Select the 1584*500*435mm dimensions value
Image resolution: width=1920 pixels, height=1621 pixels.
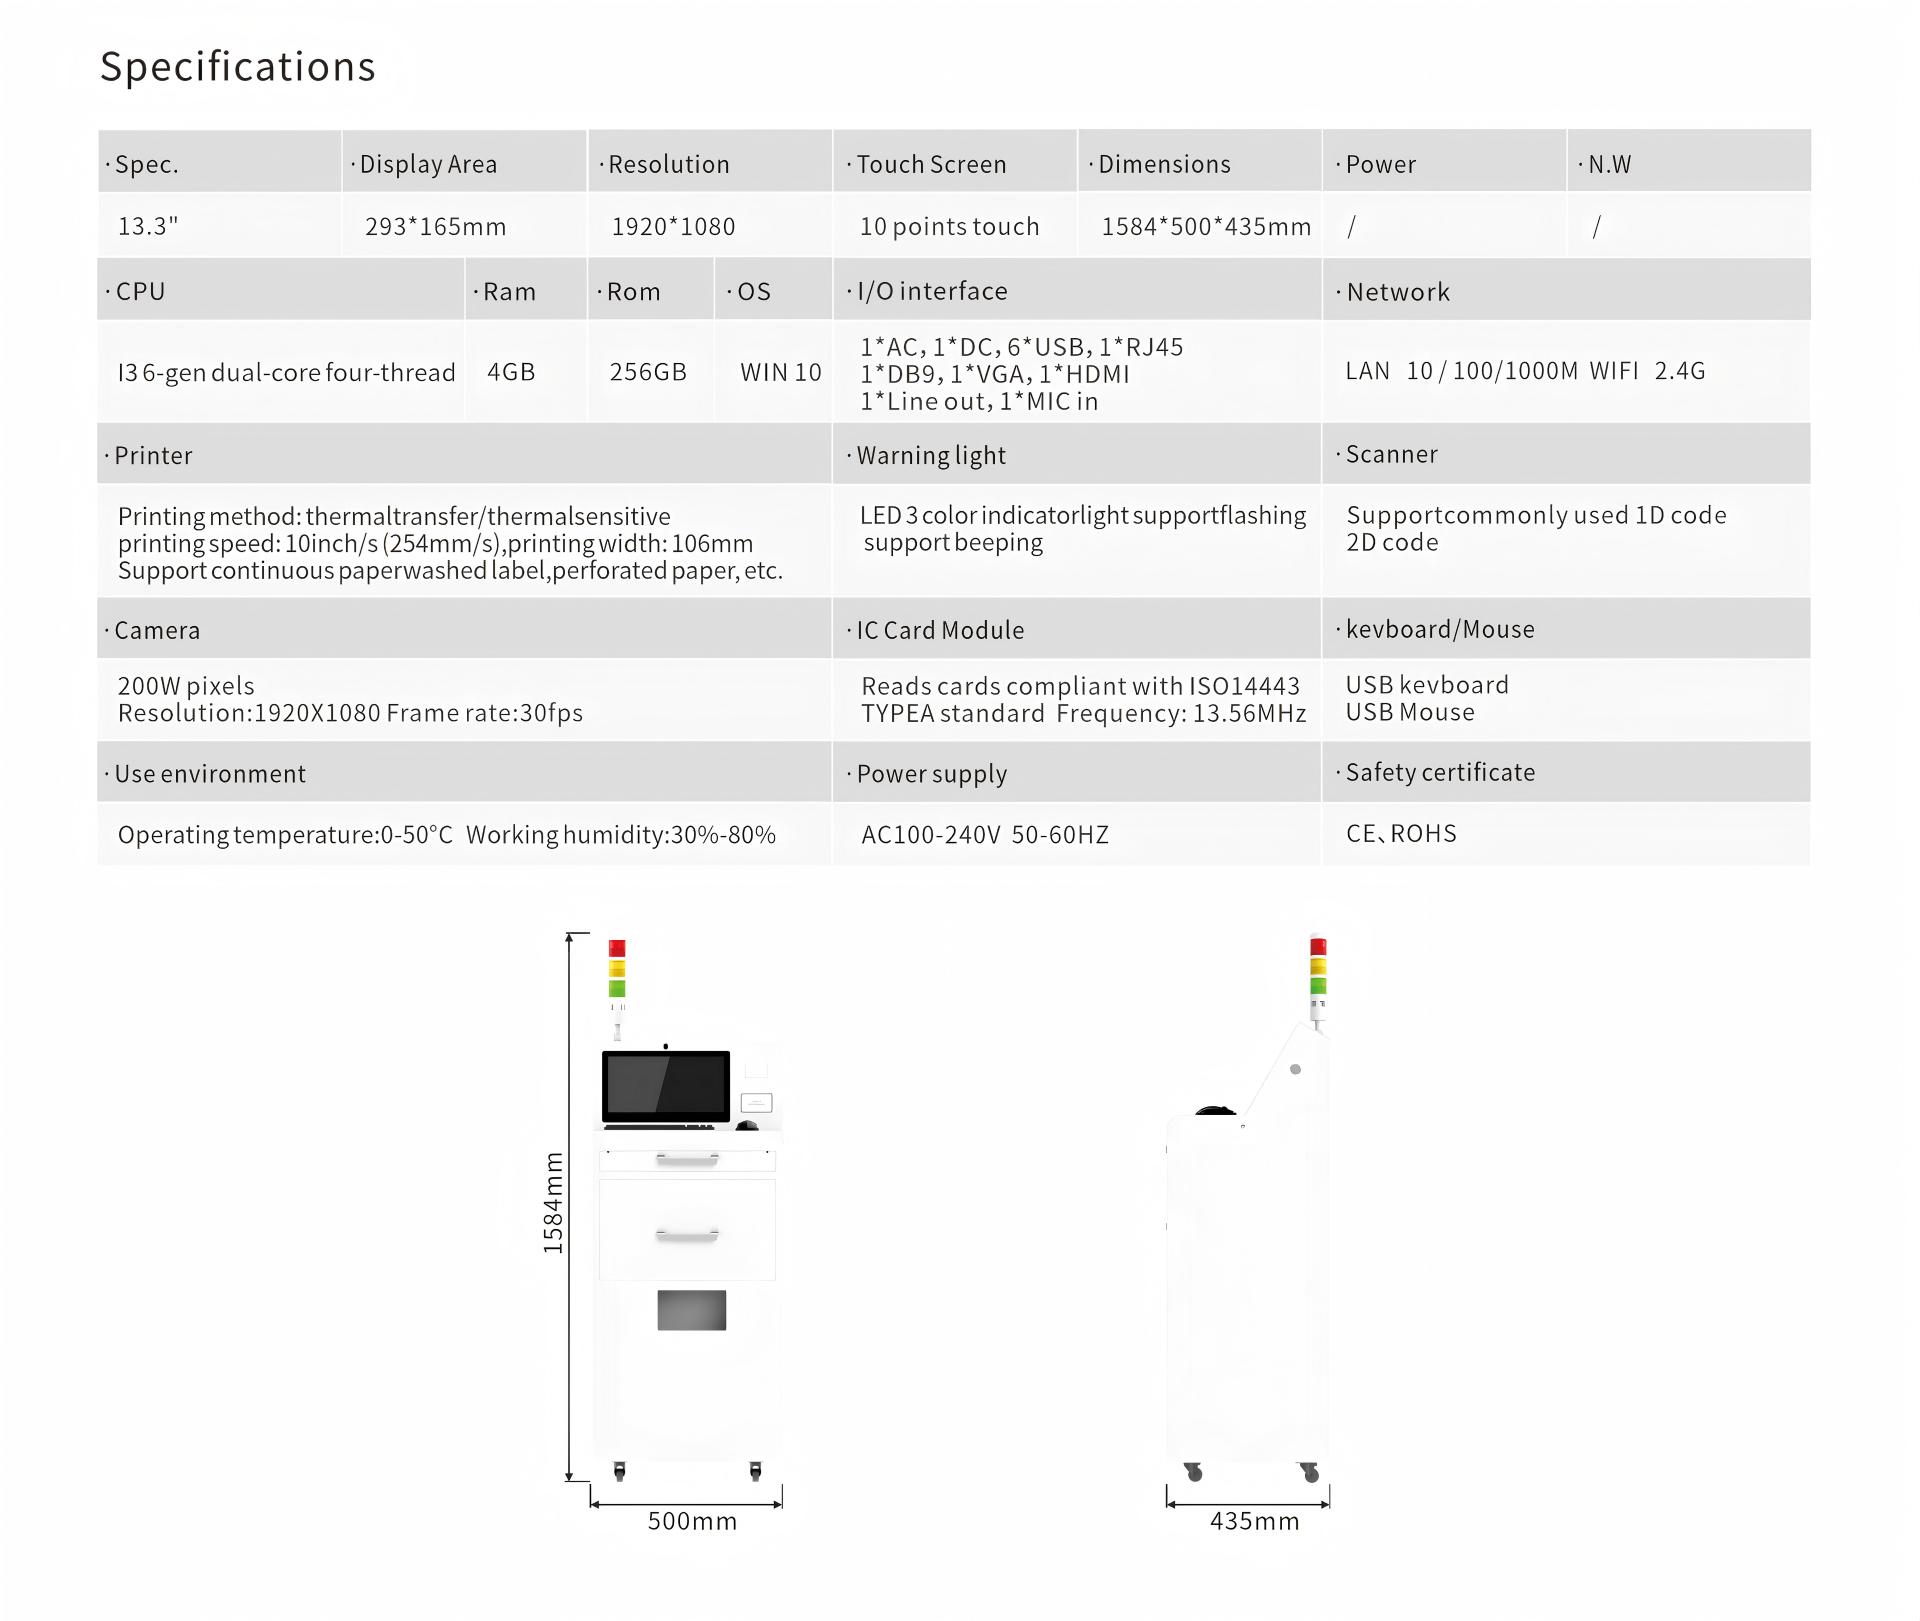click(1206, 227)
